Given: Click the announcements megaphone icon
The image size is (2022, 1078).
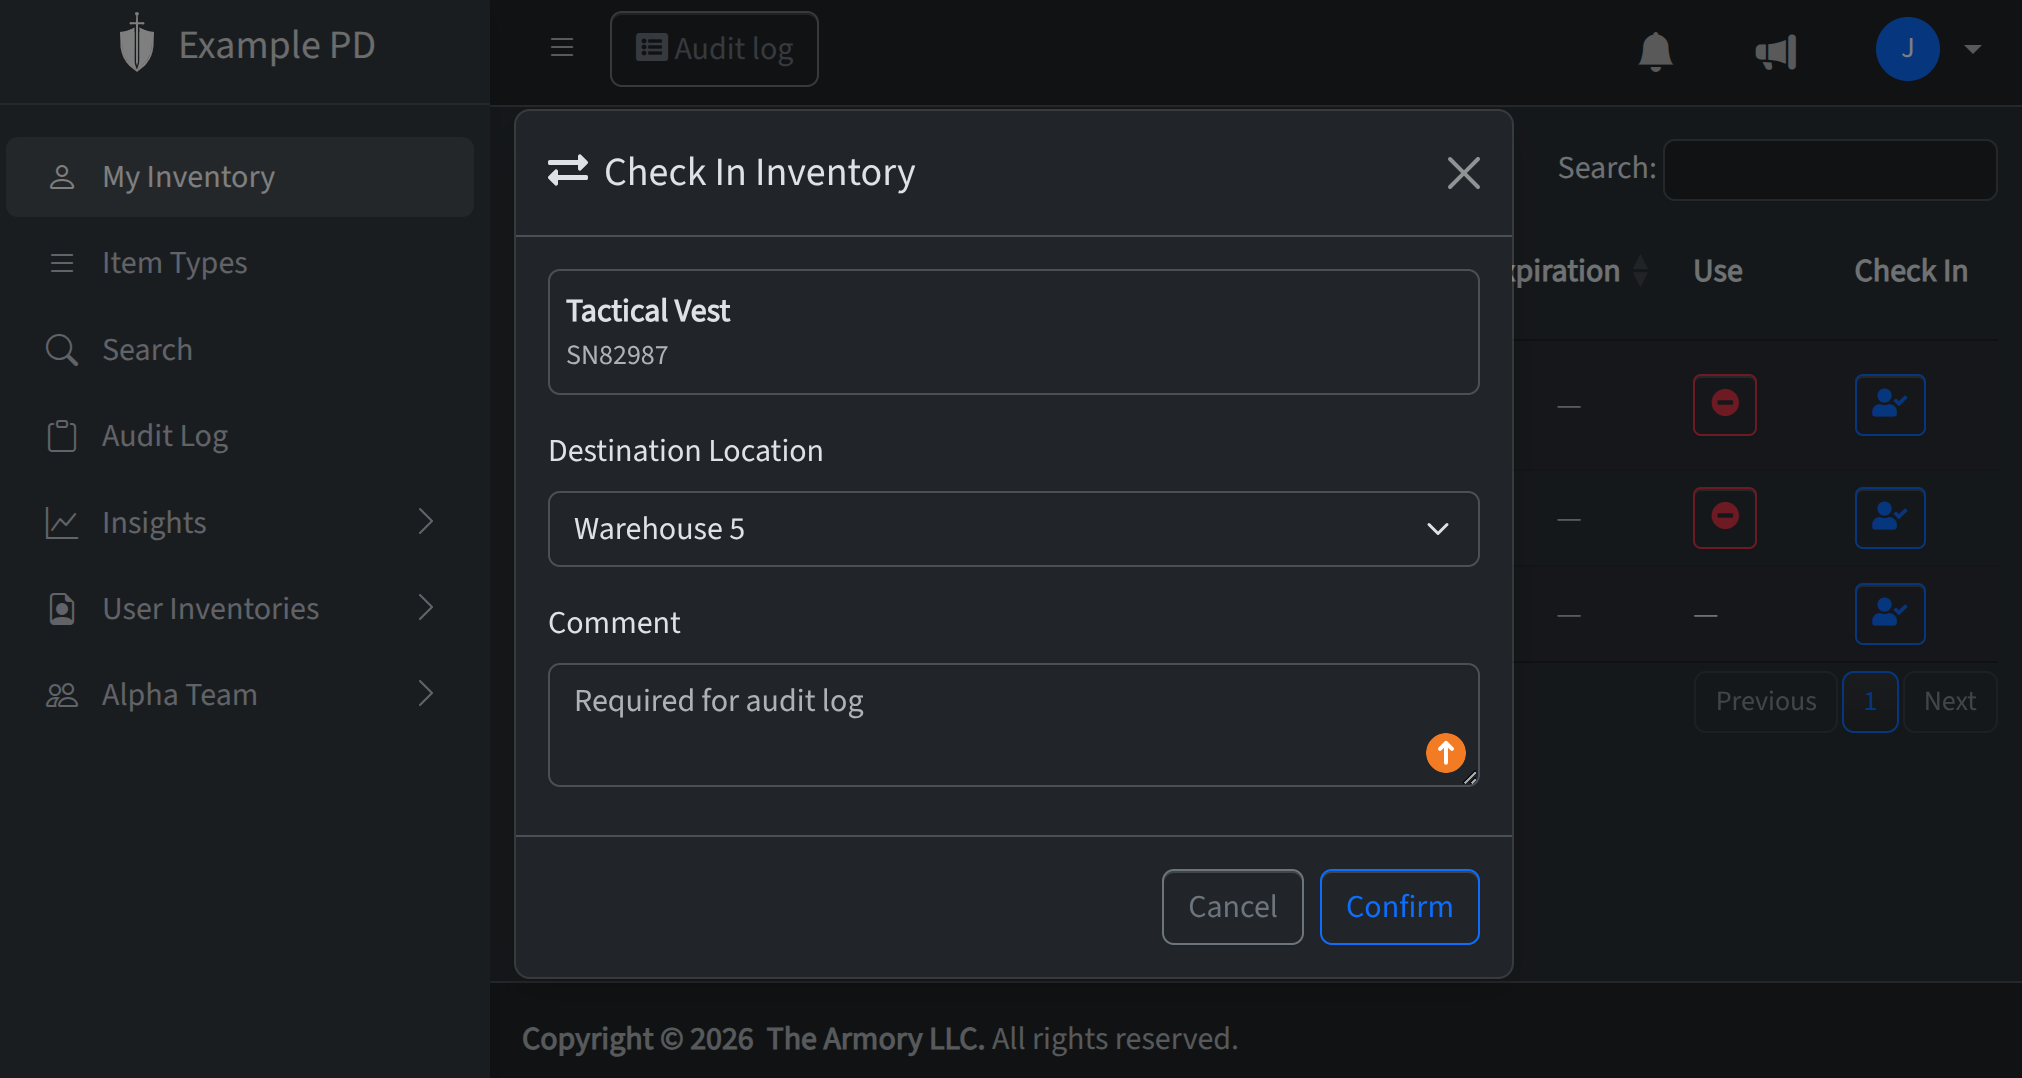Looking at the screenshot, I should [1777, 51].
